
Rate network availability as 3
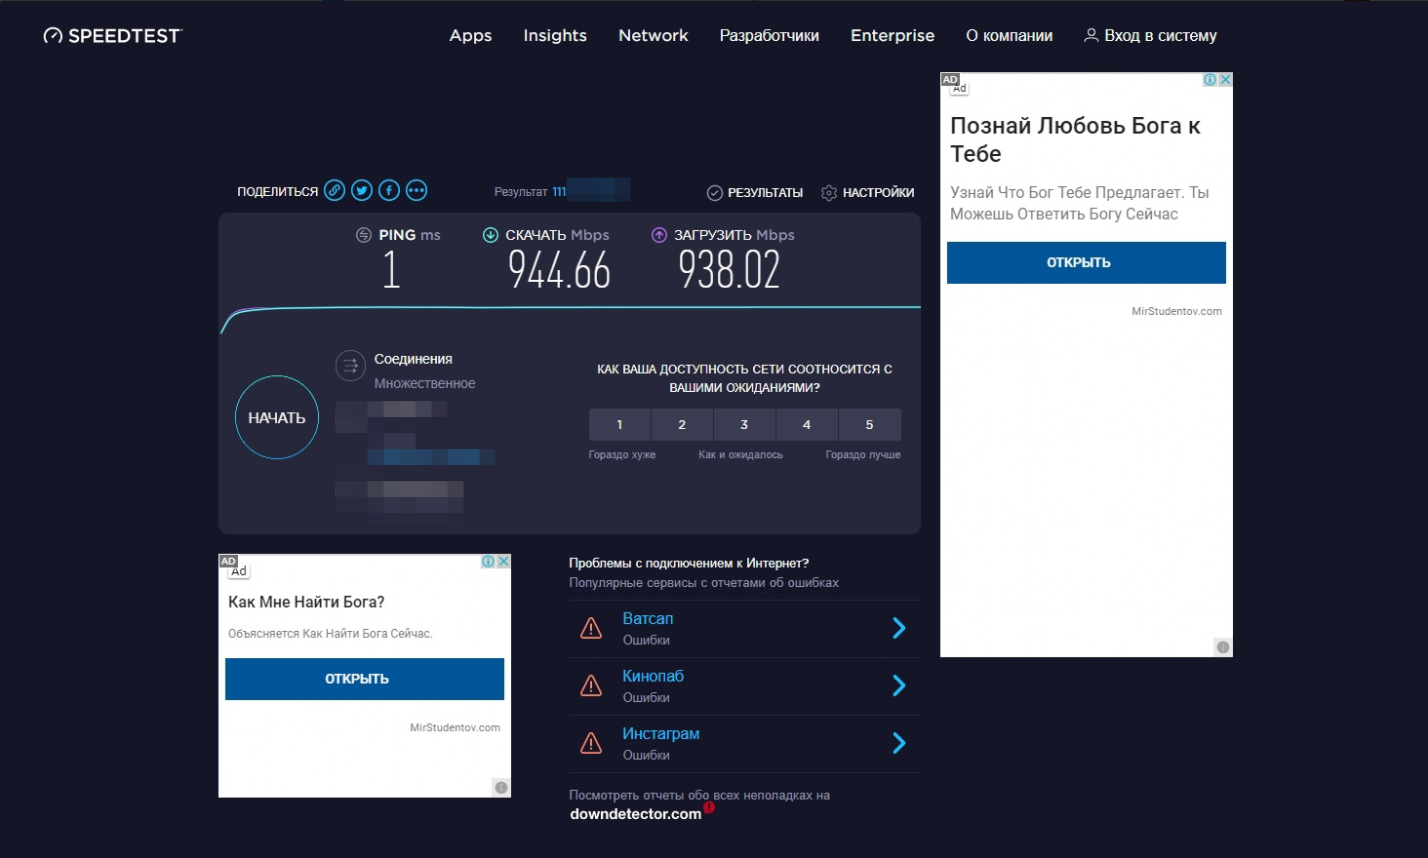pyautogui.click(x=744, y=425)
